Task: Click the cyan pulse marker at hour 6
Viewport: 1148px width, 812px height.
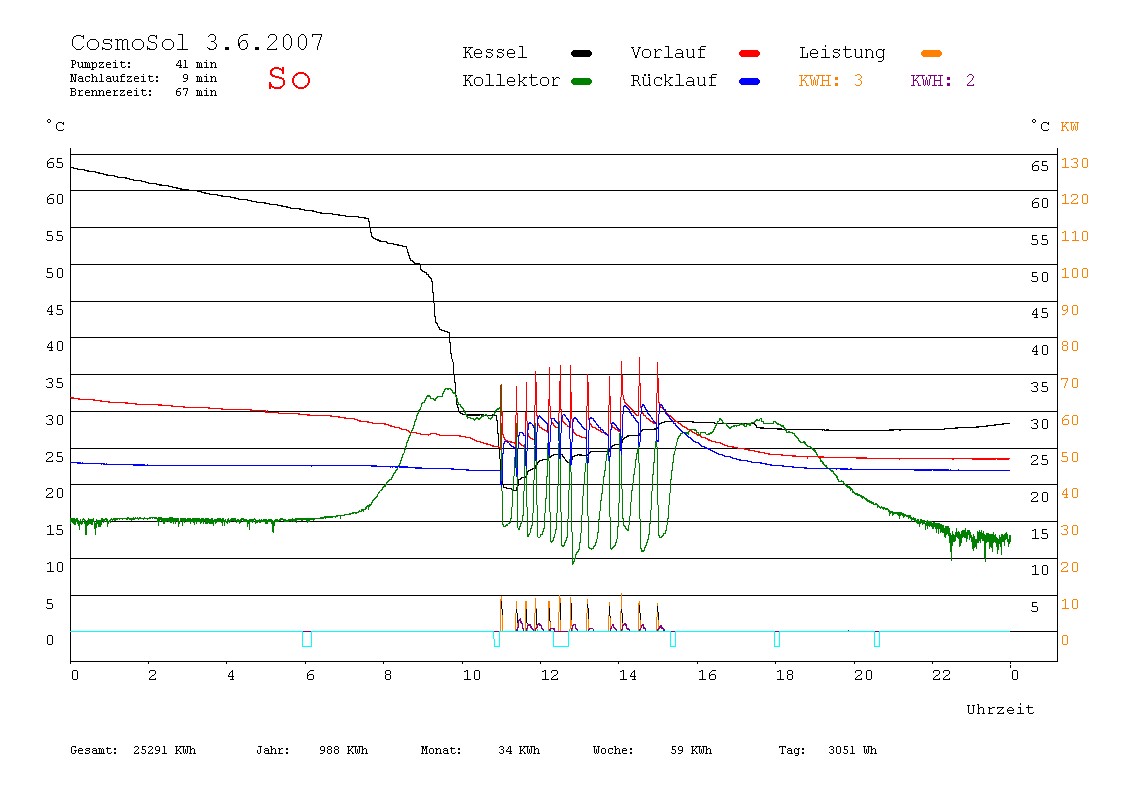Action: pos(307,639)
